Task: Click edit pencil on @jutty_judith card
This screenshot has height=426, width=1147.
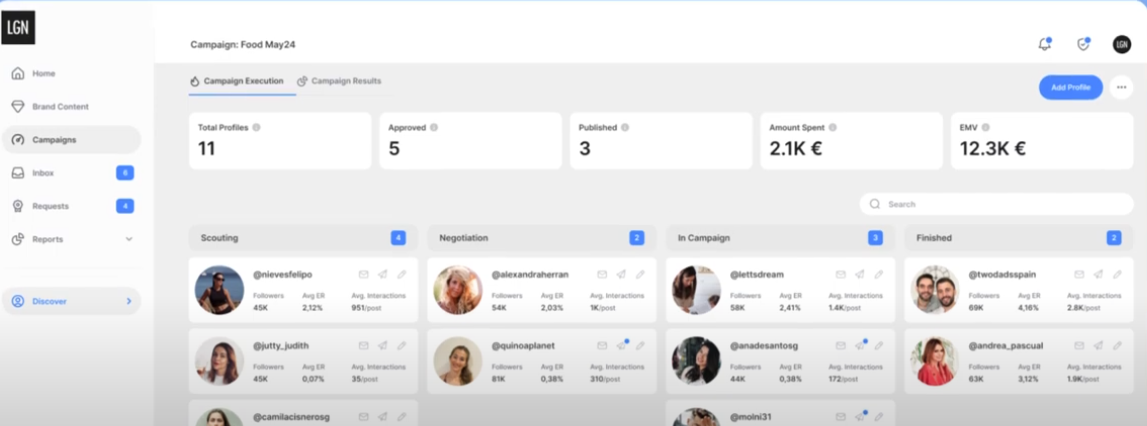Action: click(402, 345)
